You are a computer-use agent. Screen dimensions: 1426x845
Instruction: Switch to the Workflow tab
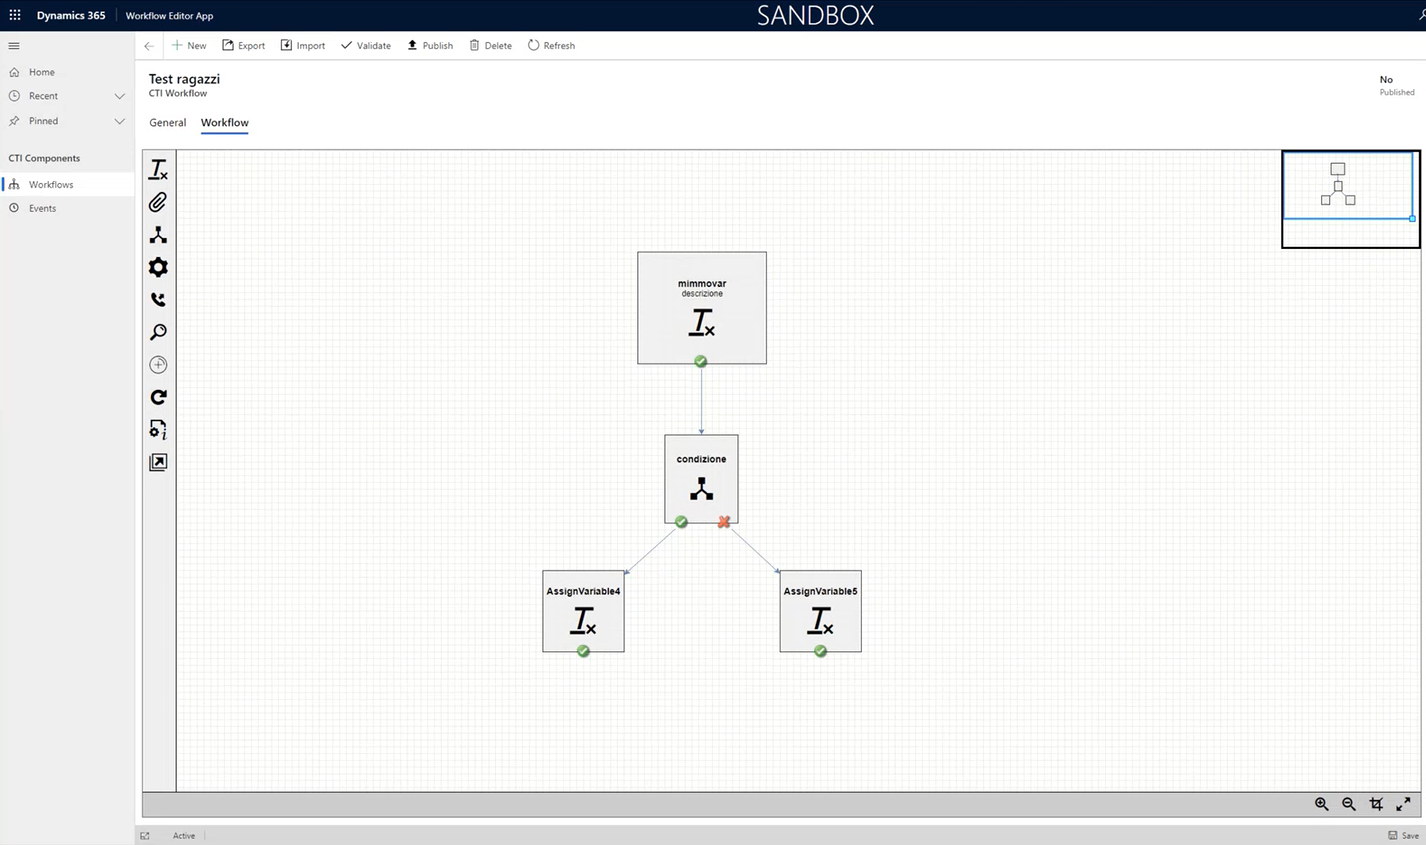(224, 123)
